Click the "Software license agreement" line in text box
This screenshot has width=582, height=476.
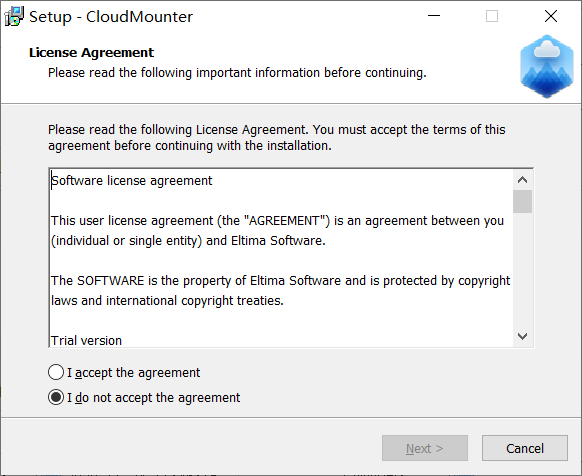pos(131,180)
